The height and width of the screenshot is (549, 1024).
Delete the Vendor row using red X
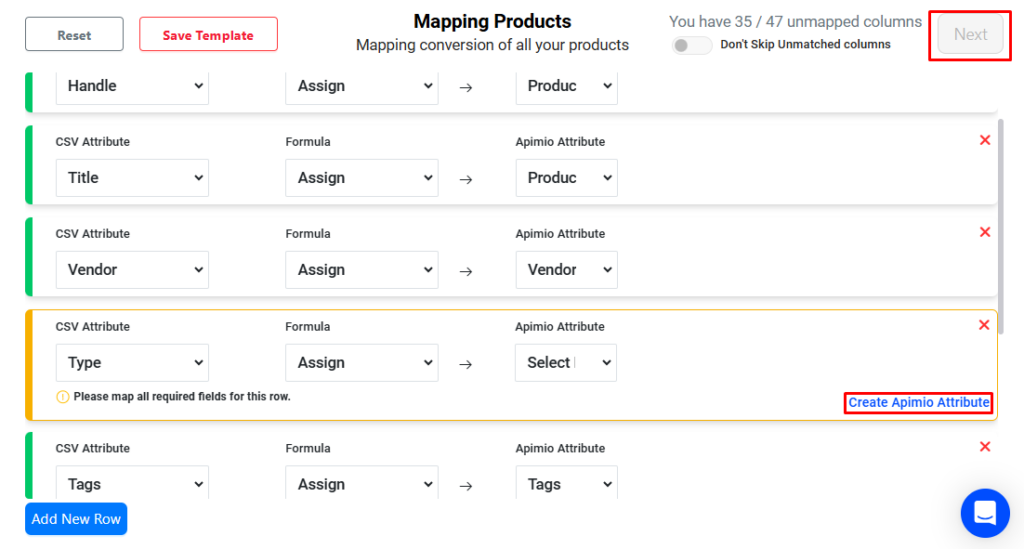pos(984,232)
